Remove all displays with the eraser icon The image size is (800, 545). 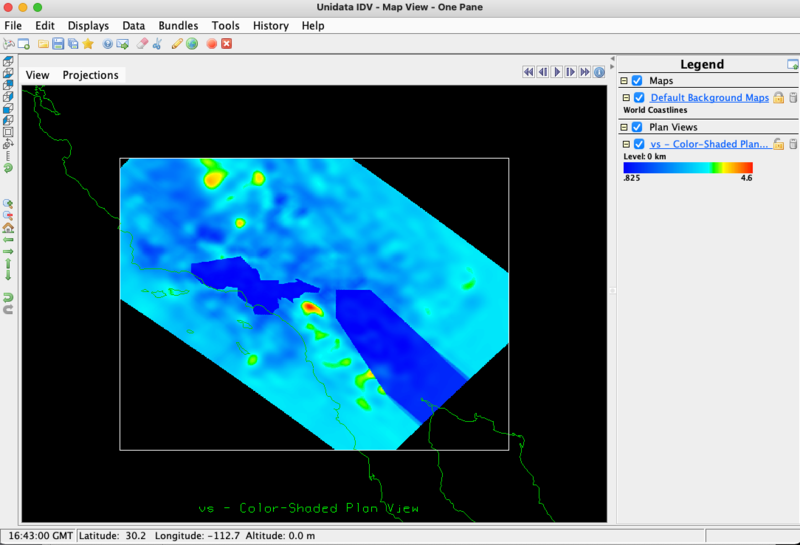coord(142,44)
